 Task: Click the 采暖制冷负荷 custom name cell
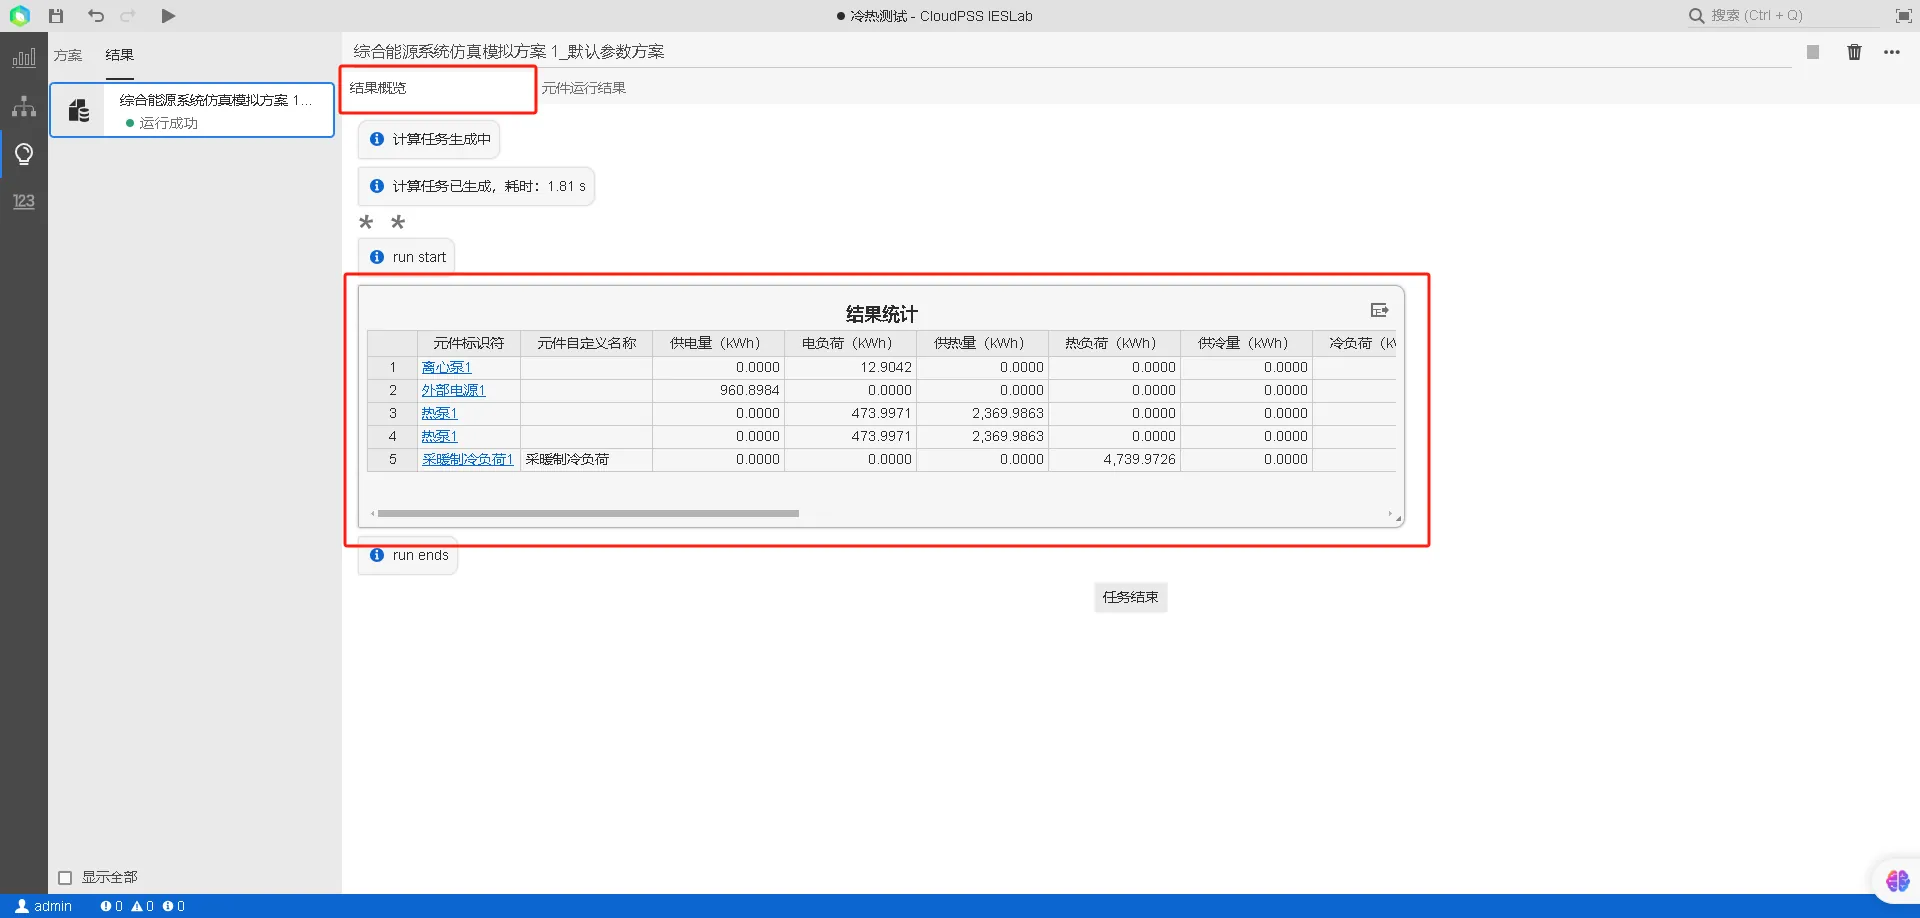click(x=587, y=459)
